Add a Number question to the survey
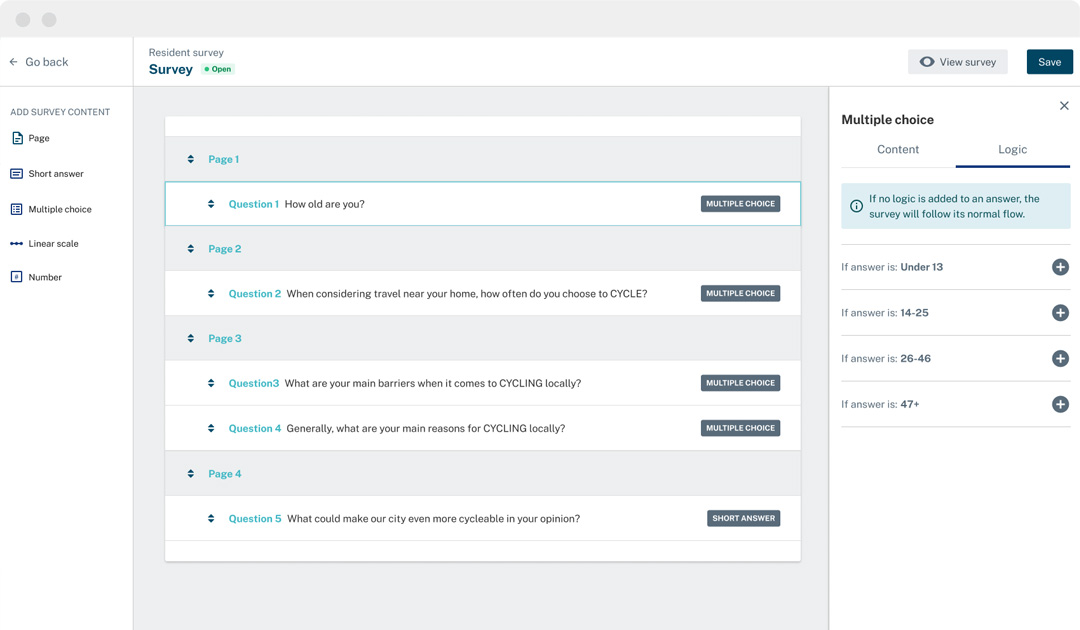This screenshot has width=1080, height=630. click(x=44, y=277)
